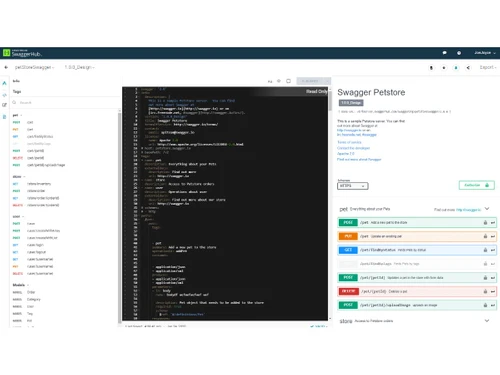Select the edit pencil icon in left rail
This screenshot has height=375, width=500.
(4, 105)
